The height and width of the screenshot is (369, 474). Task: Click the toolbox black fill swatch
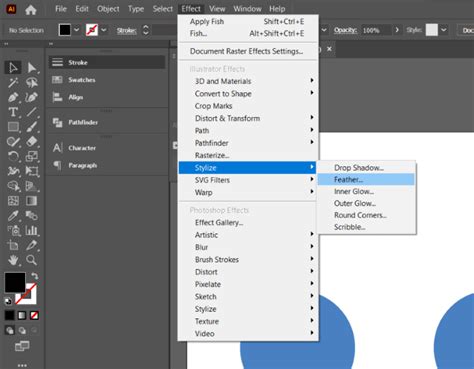[15, 282]
